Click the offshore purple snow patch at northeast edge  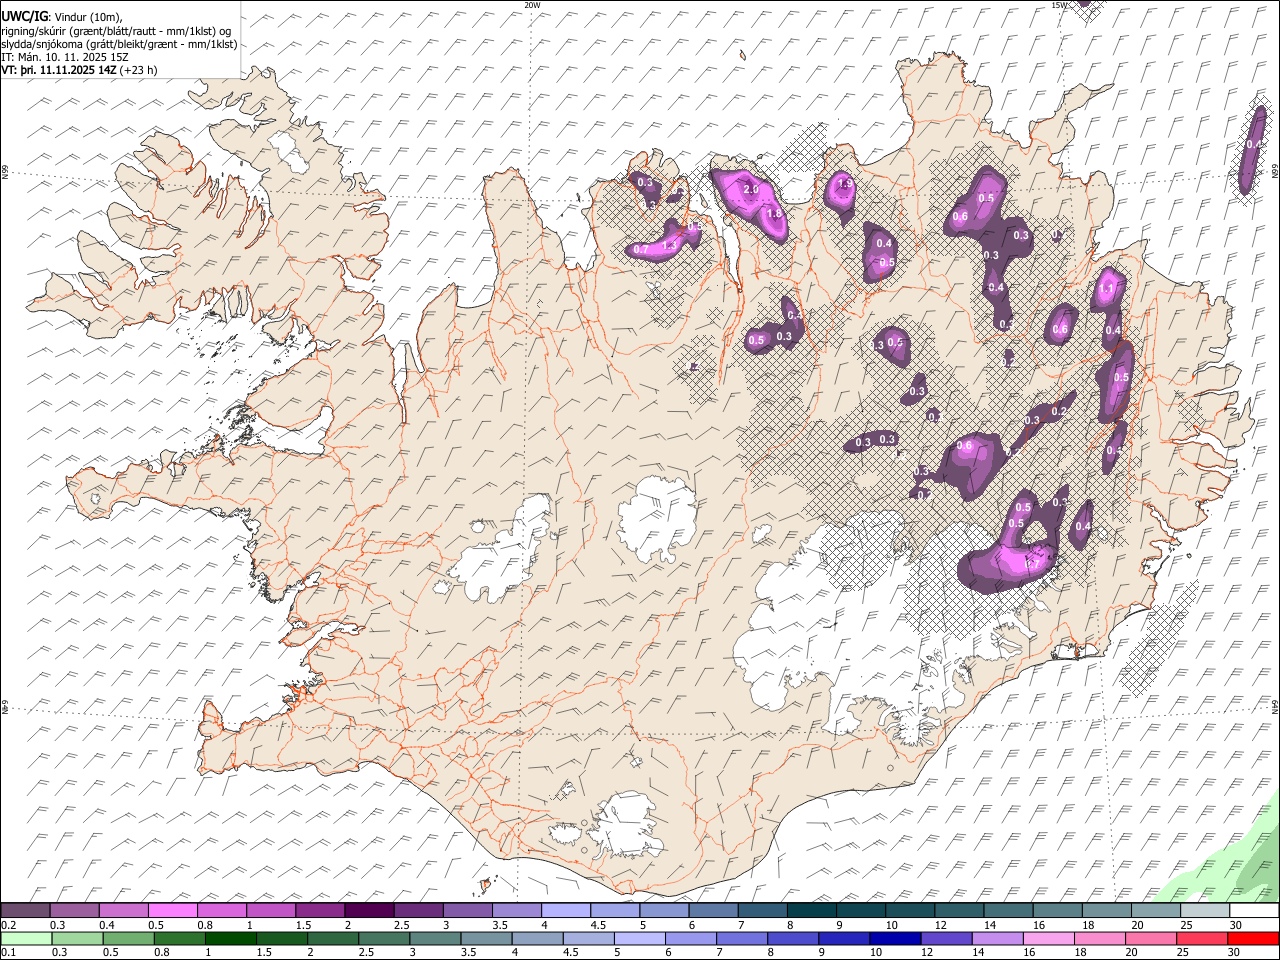pos(1251,148)
